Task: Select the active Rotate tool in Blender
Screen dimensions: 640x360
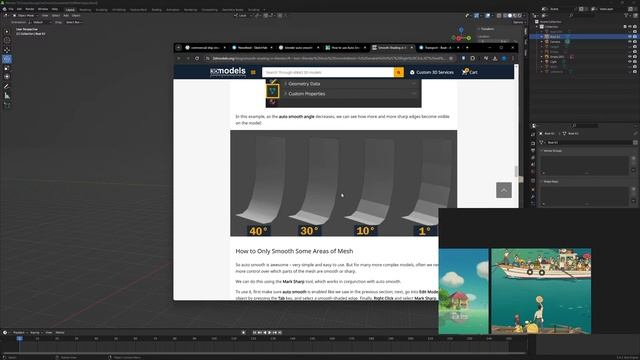Action: click(7, 59)
